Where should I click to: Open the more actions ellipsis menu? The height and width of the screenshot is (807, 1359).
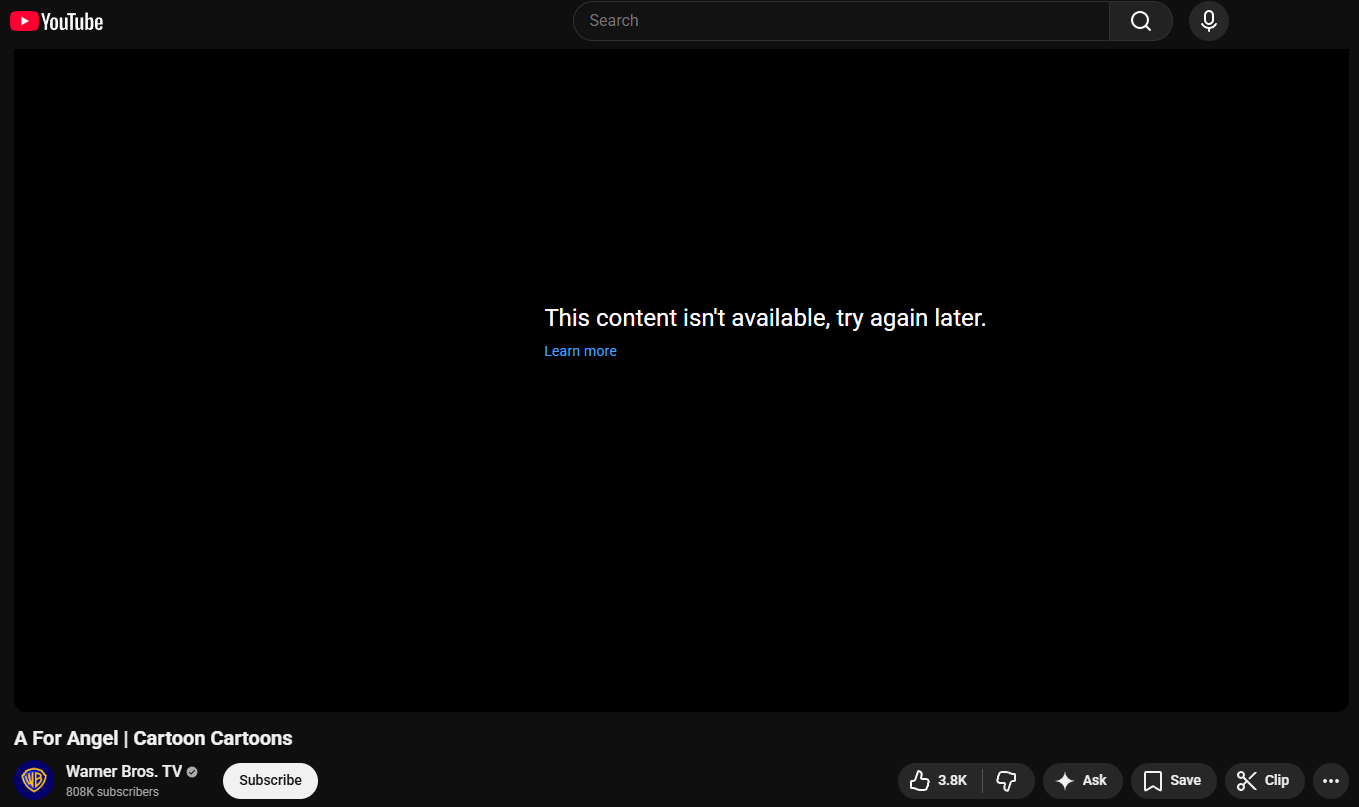tap(1330, 781)
